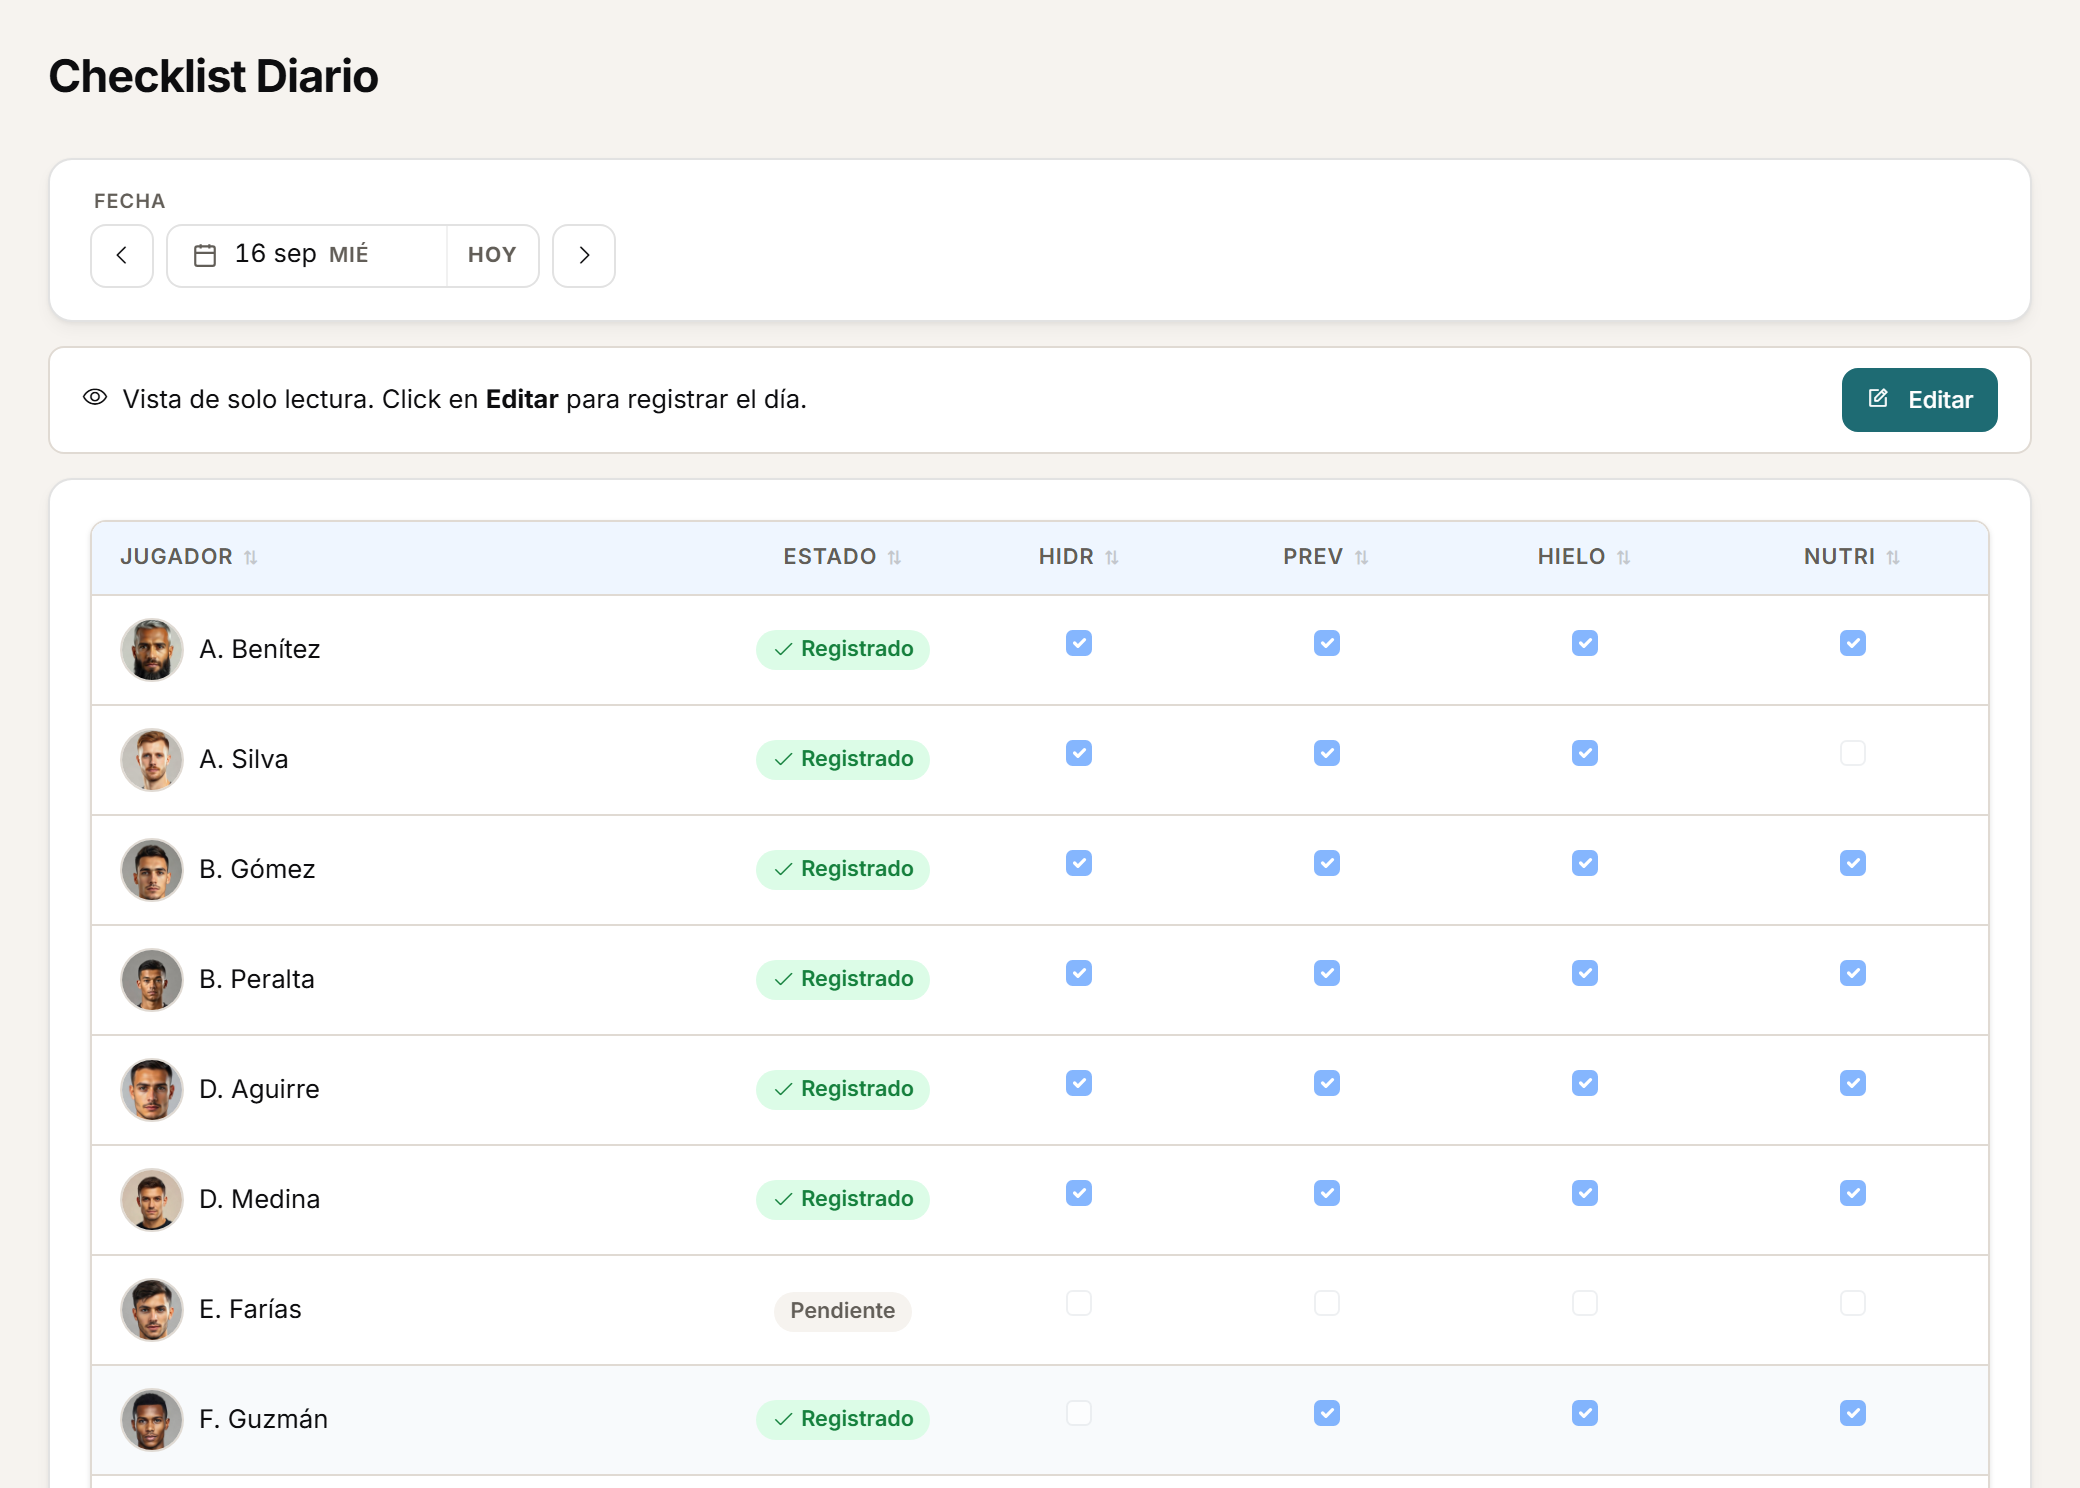
Task: Toggle E. Farías's NUTRI checkbox
Action: point(1853,1303)
